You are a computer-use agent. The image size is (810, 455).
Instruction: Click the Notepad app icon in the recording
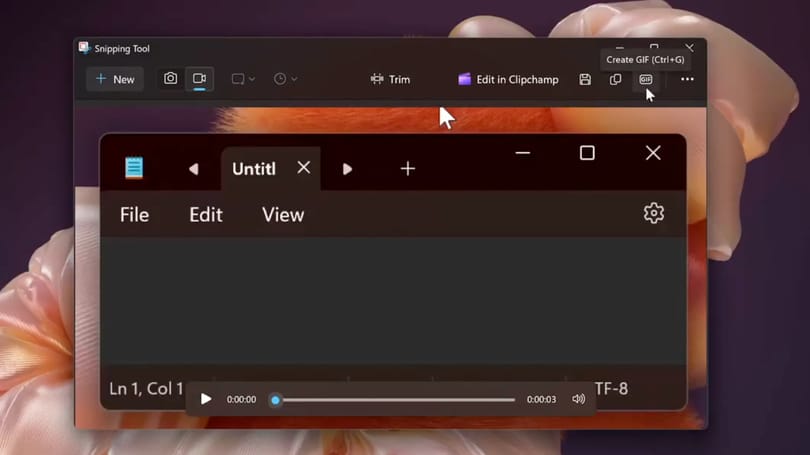[x=134, y=168]
